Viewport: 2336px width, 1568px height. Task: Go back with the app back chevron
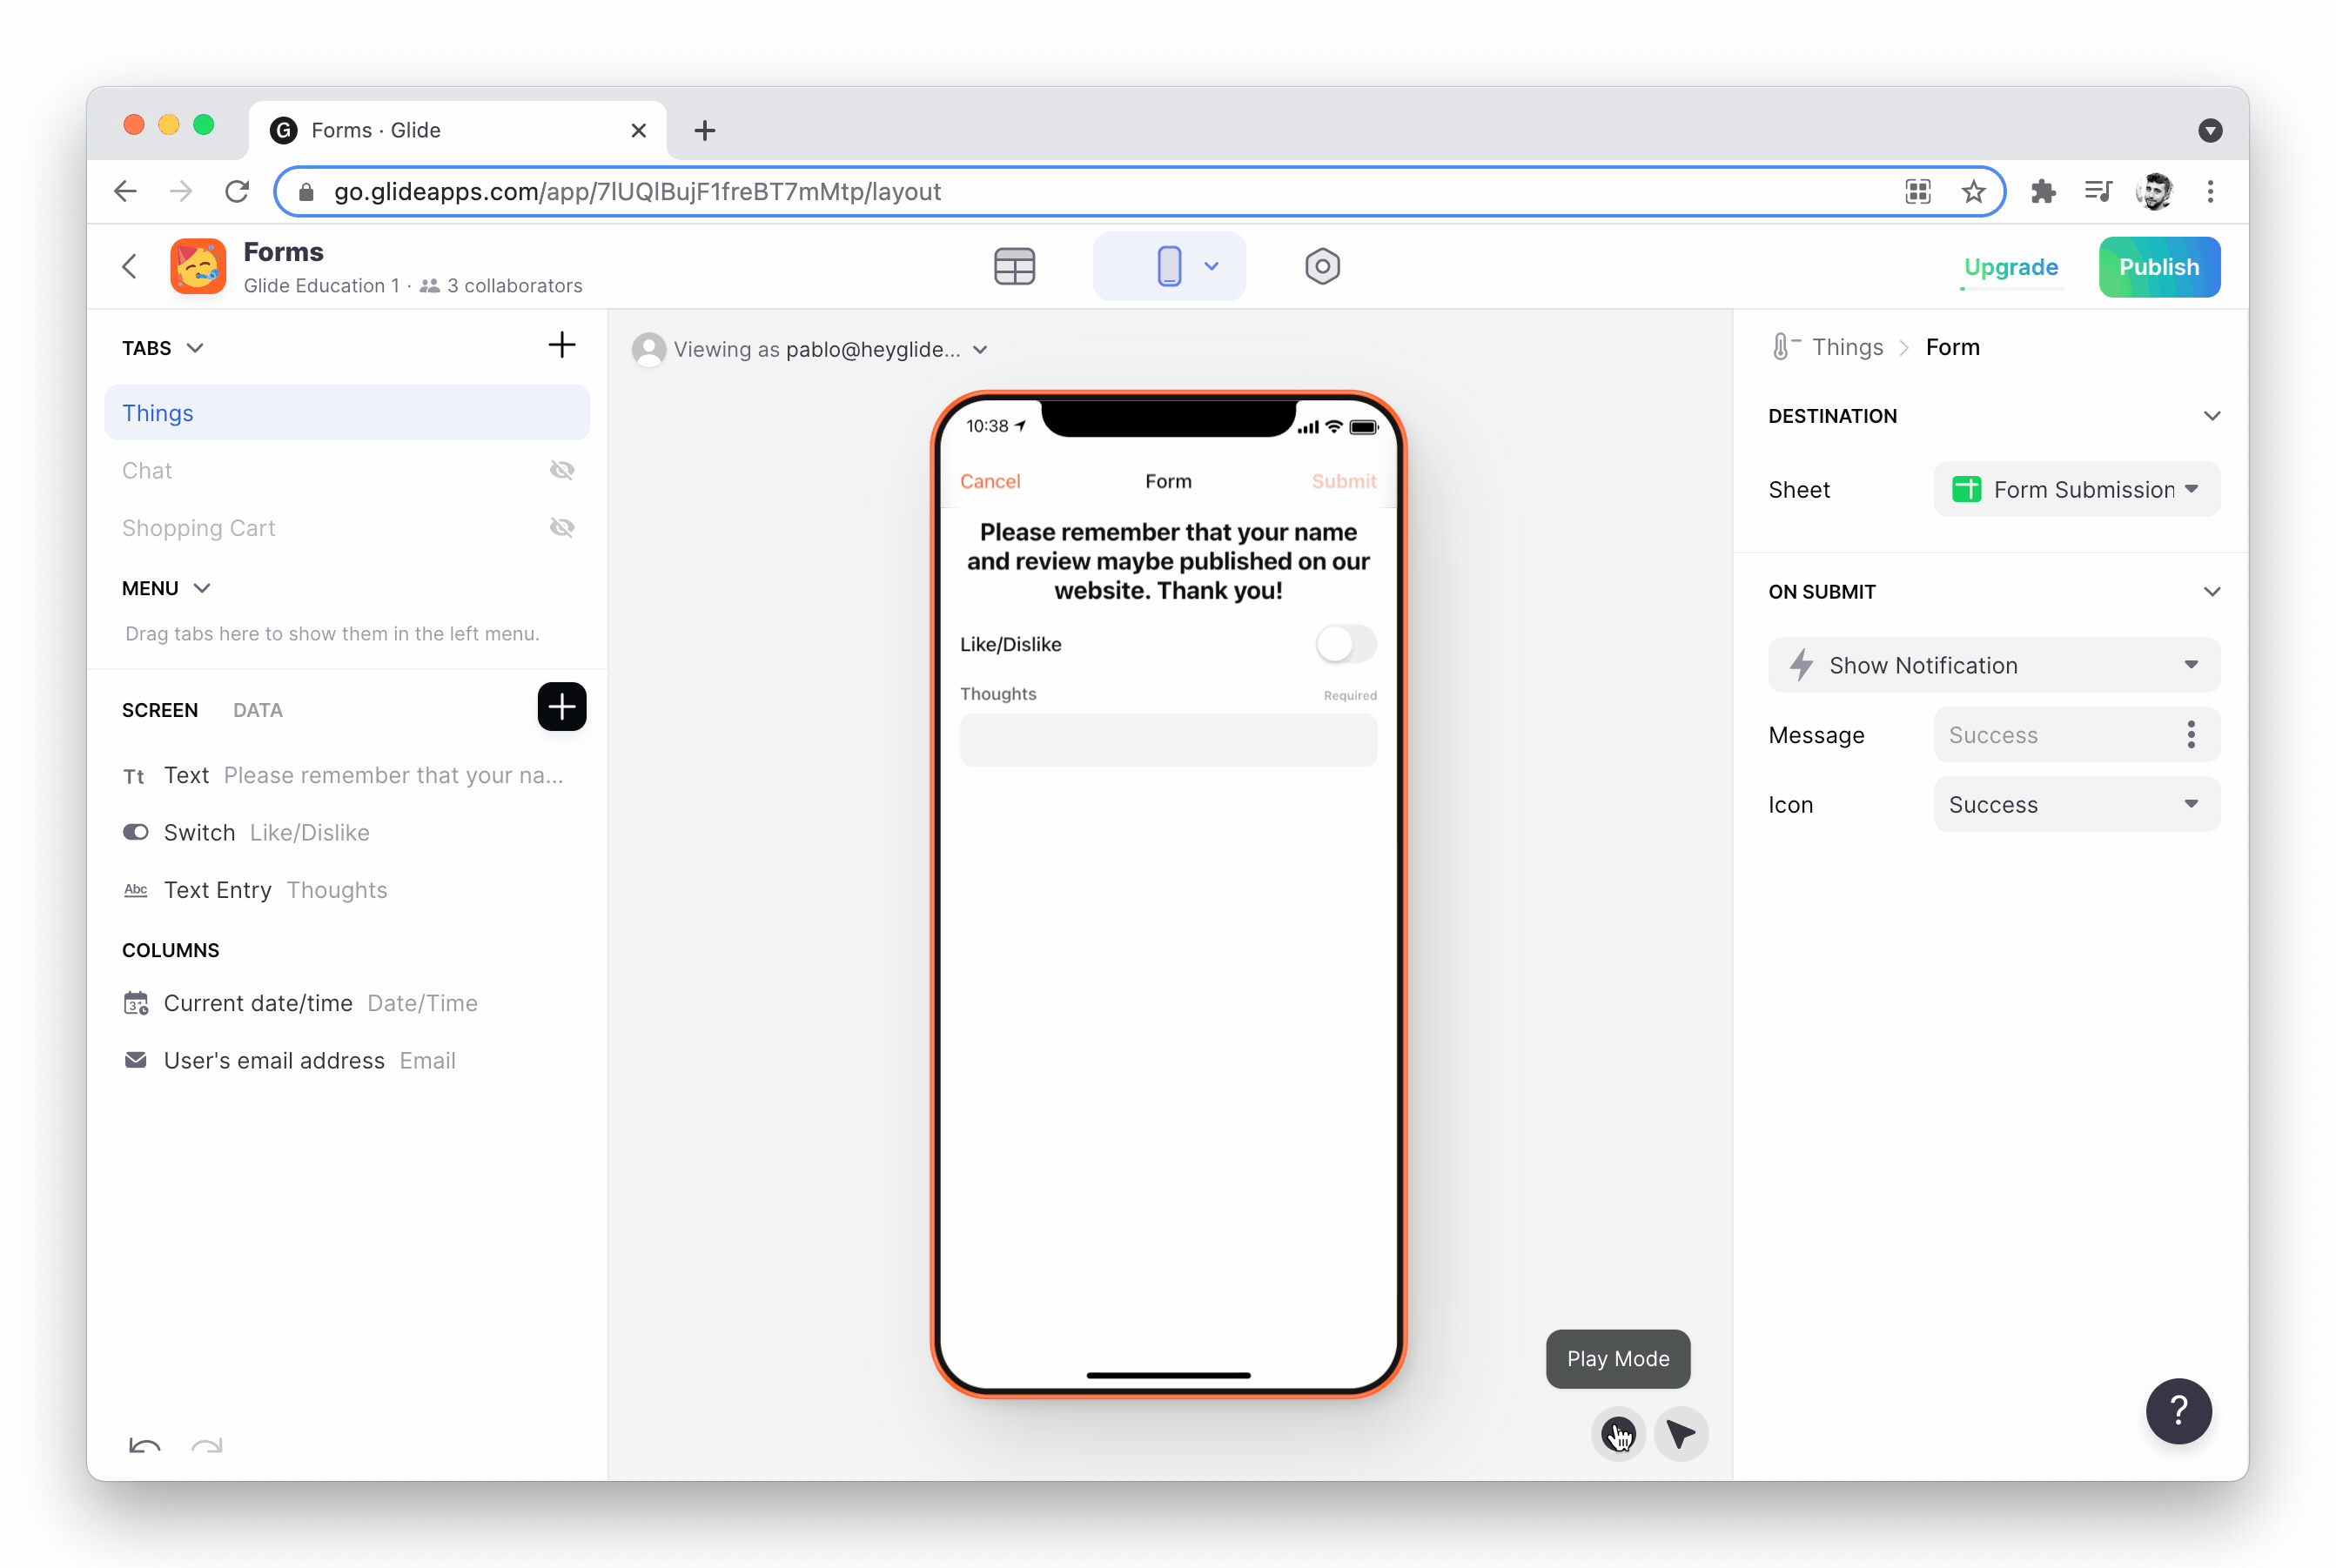pos(129,267)
